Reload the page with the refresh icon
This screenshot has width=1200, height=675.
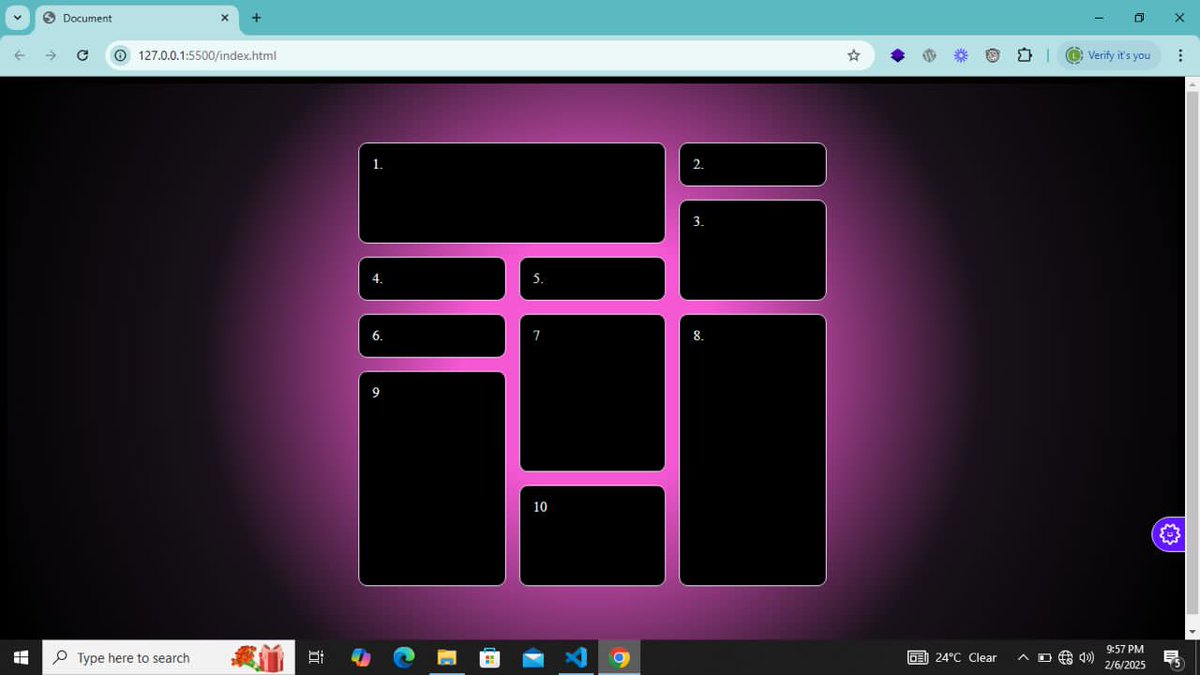click(x=82, y=55)
